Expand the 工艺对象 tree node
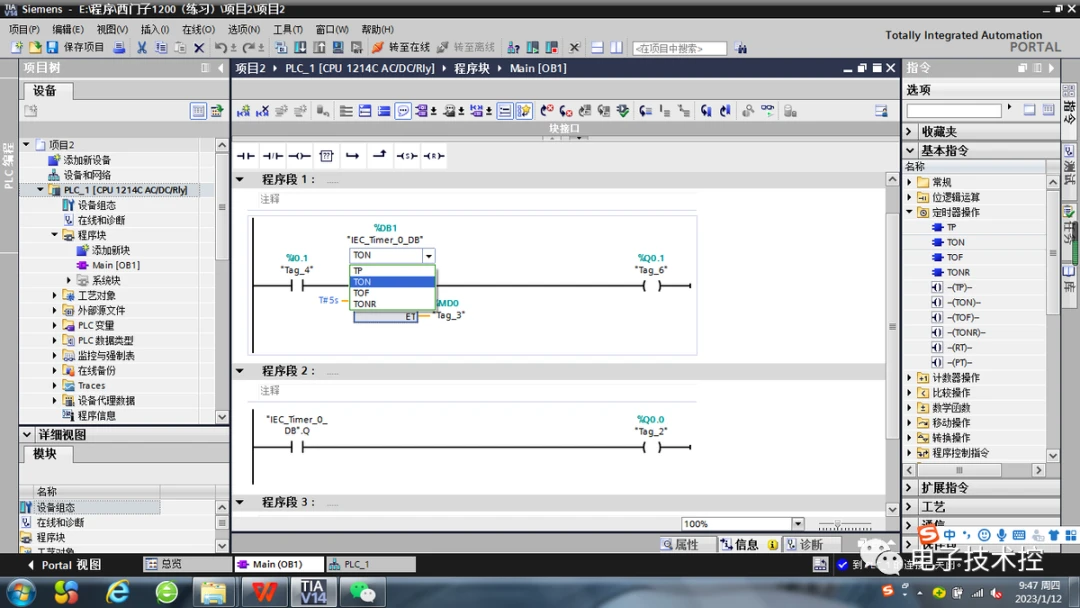The width and height of the screenshot is (1080, 608). (55, 296)
